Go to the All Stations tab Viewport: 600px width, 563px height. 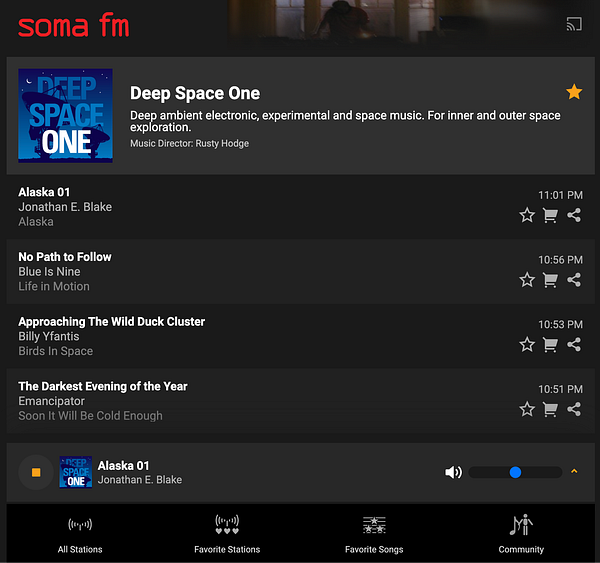(80, 534)
